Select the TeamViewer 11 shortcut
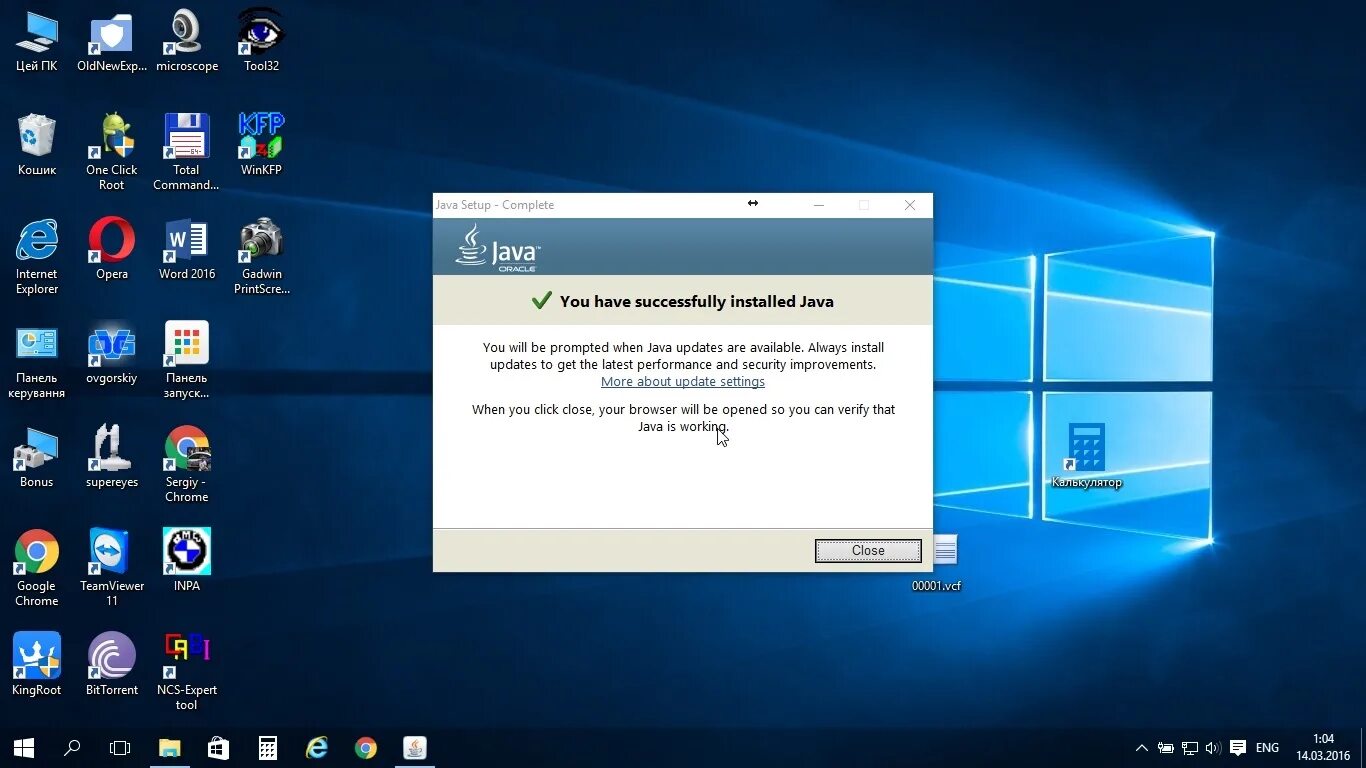Viewport: 1366px width, 768px height. (x=112, y=568)
